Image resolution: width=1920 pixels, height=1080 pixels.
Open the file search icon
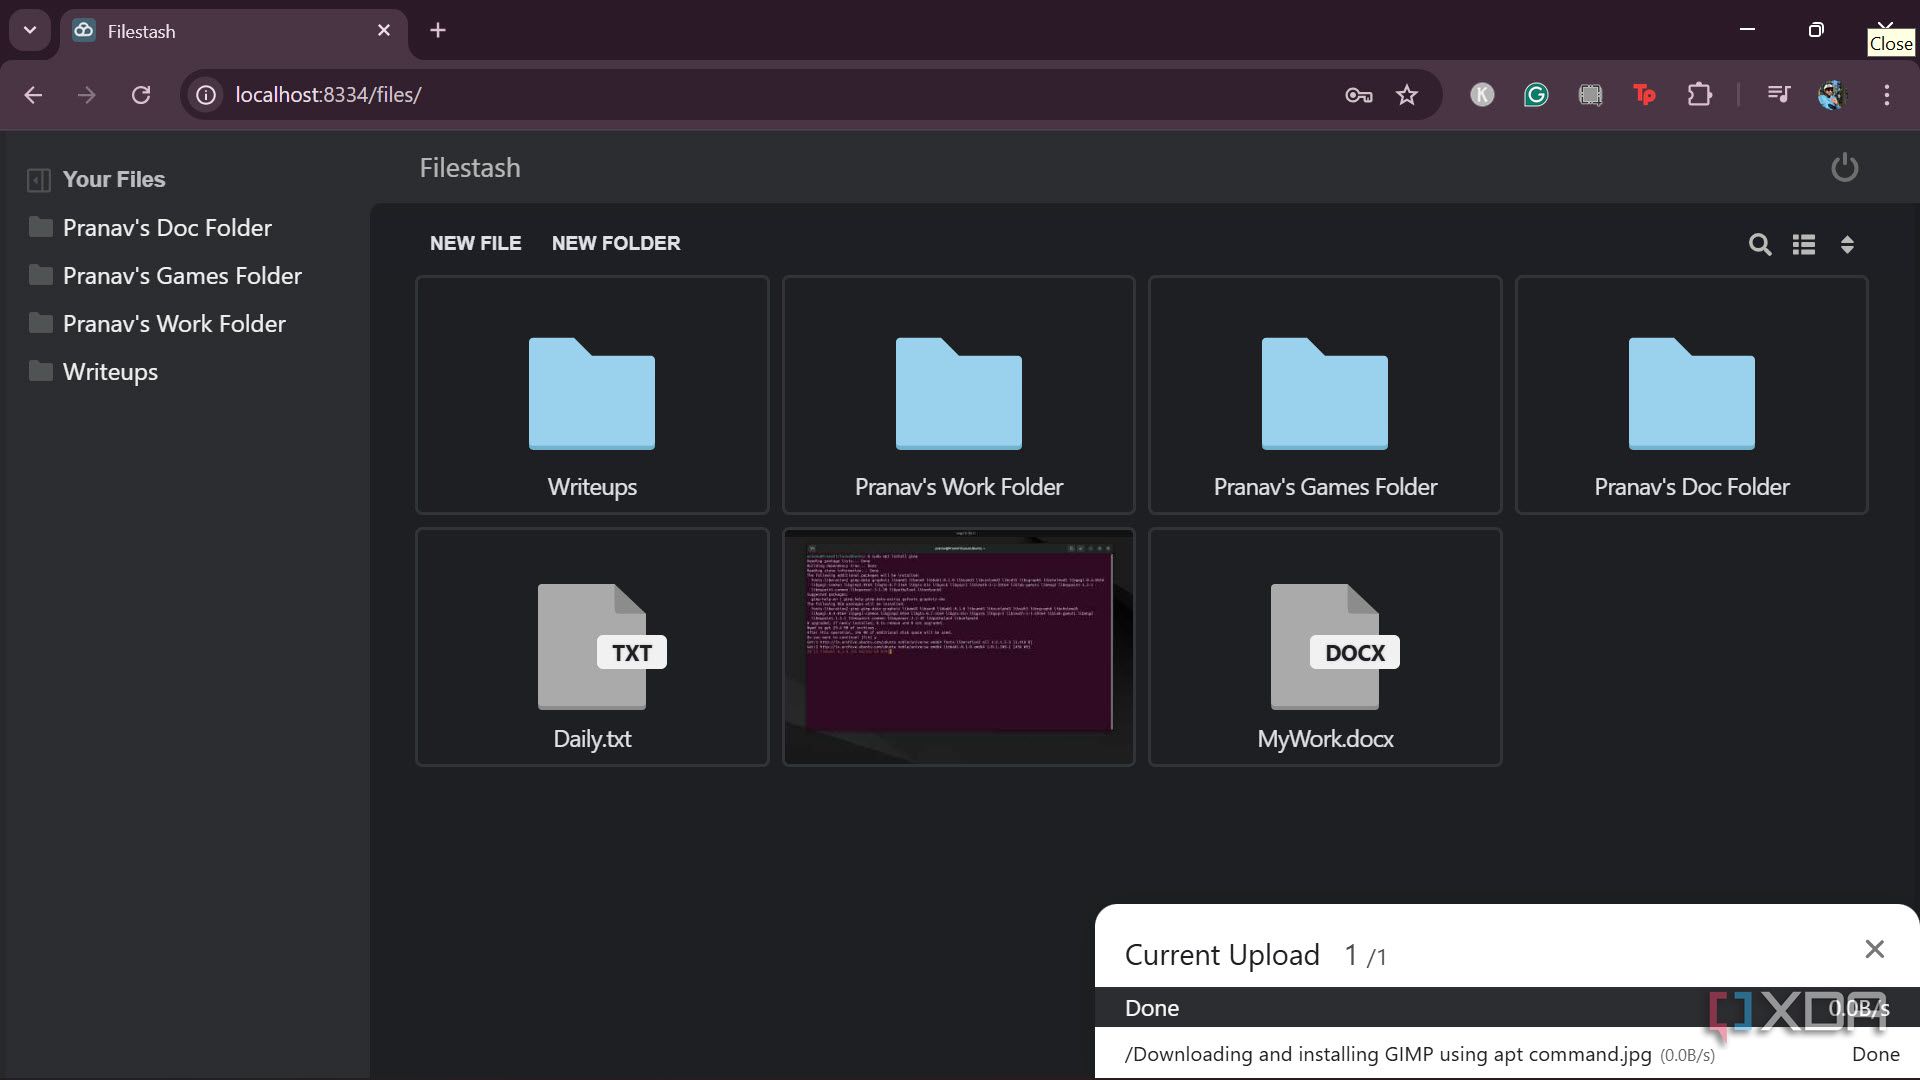[1760, 244]
